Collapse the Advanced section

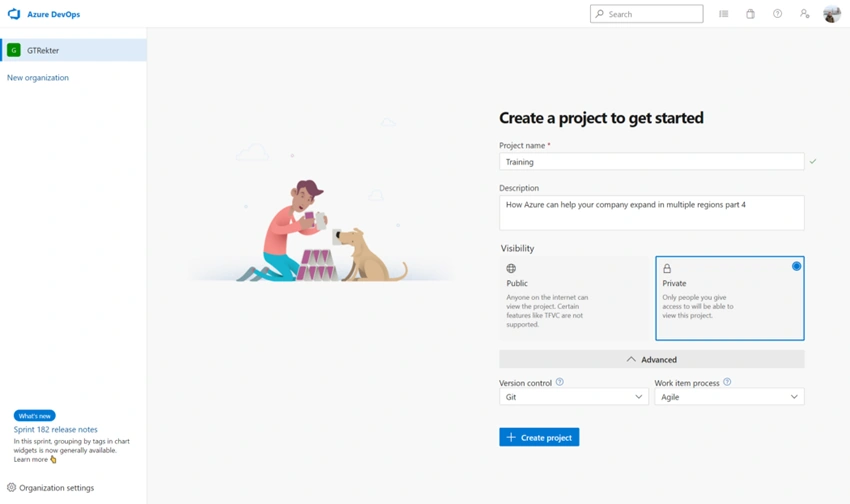pyautogui.click(x=652, y=359)
